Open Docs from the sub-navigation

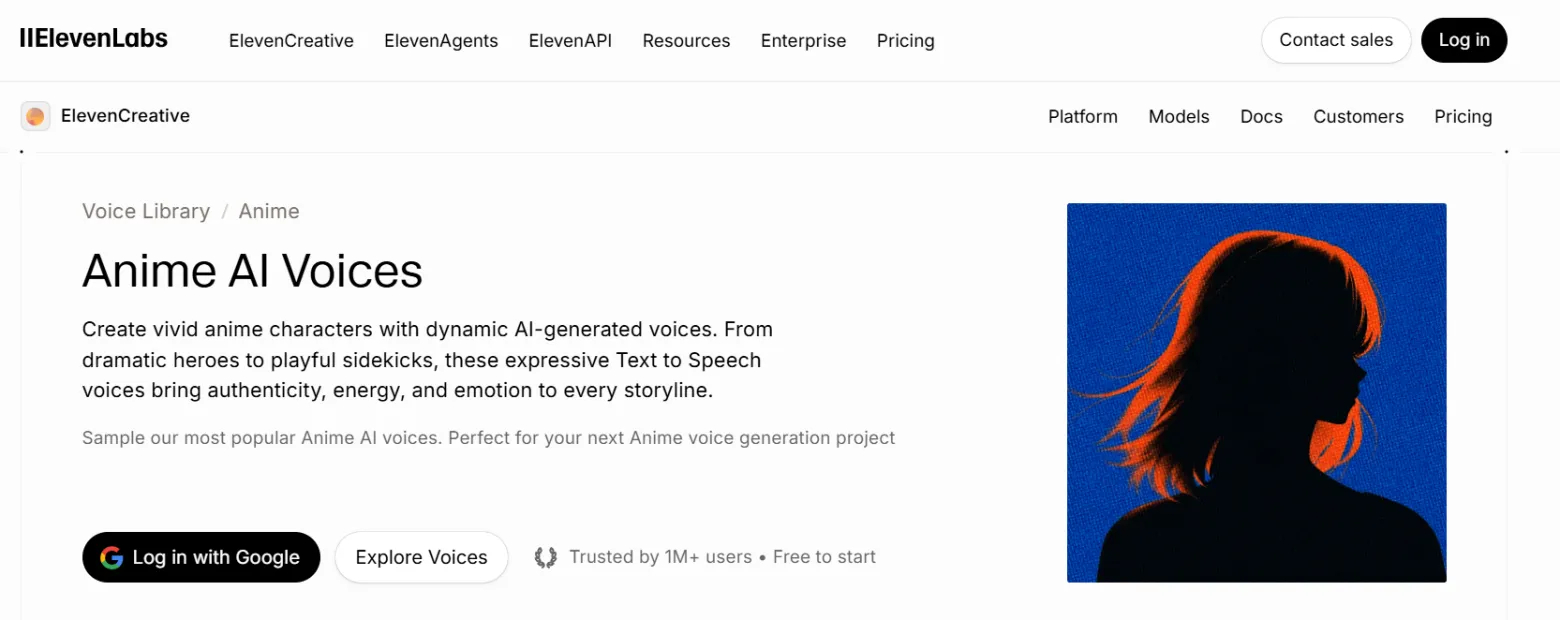(1261, 117)
